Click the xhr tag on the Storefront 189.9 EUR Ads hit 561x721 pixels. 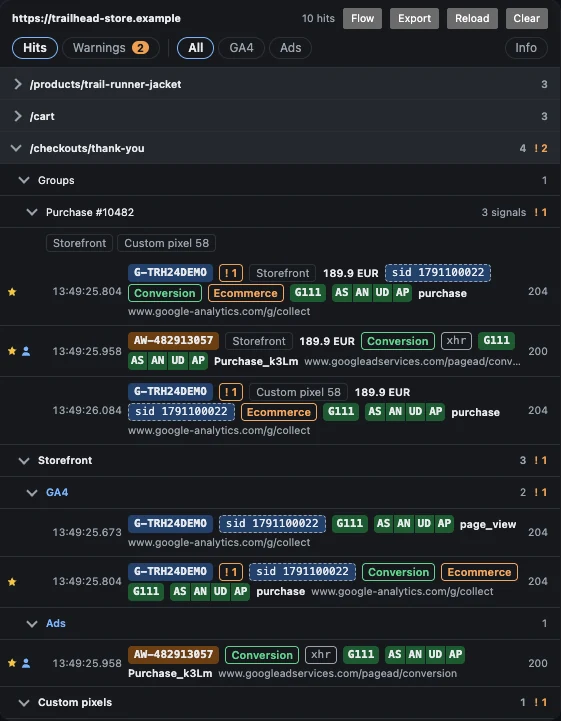point(456,341)
